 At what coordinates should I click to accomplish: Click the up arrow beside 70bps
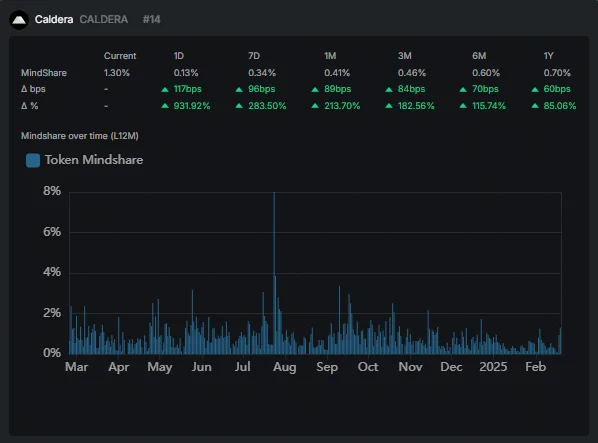point(463,90)
